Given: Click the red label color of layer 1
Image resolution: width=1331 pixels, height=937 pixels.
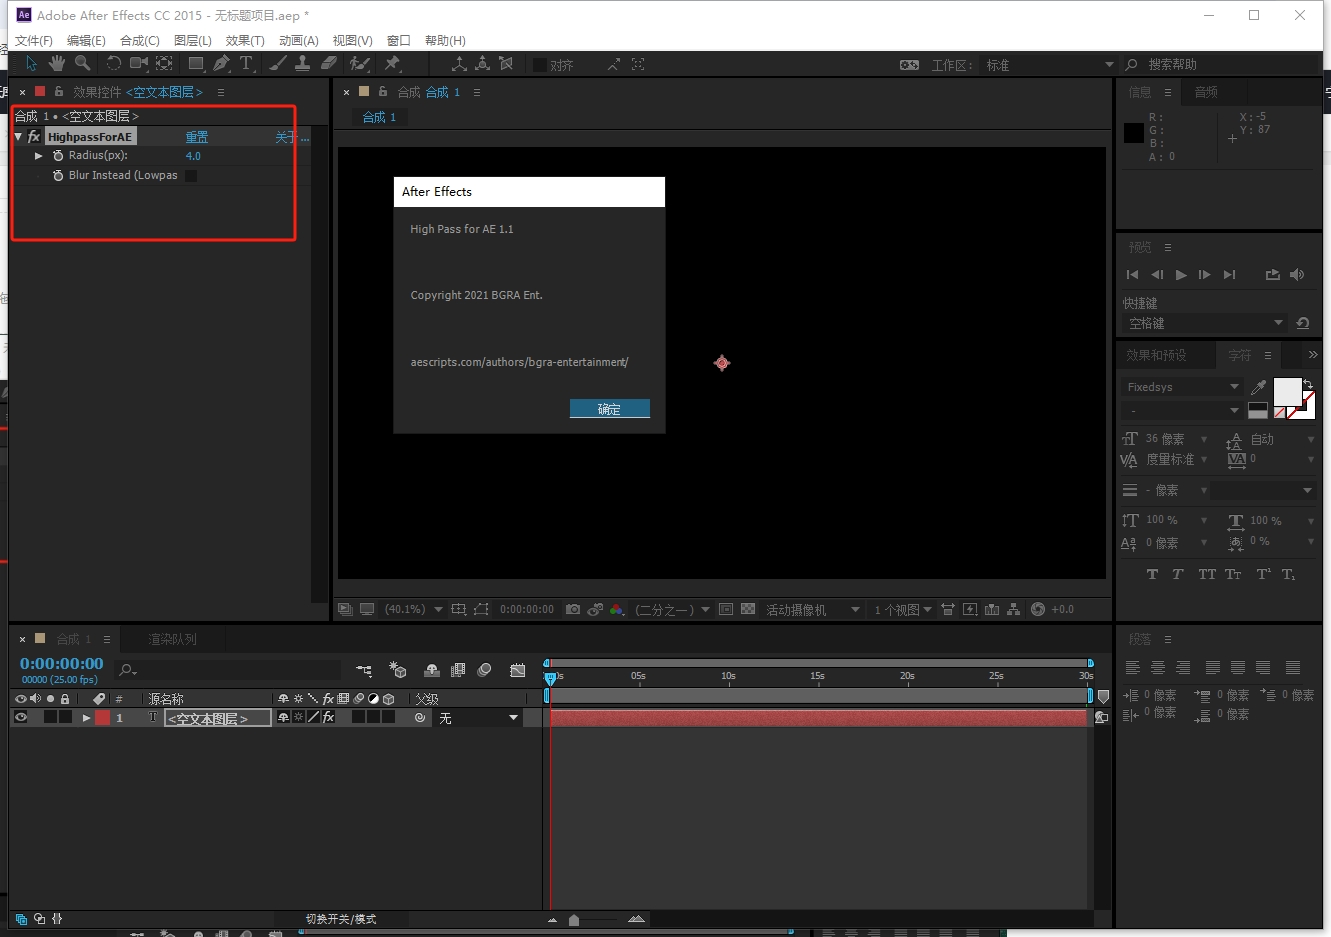Looking at the screenshot, I should tap(102, 717).
